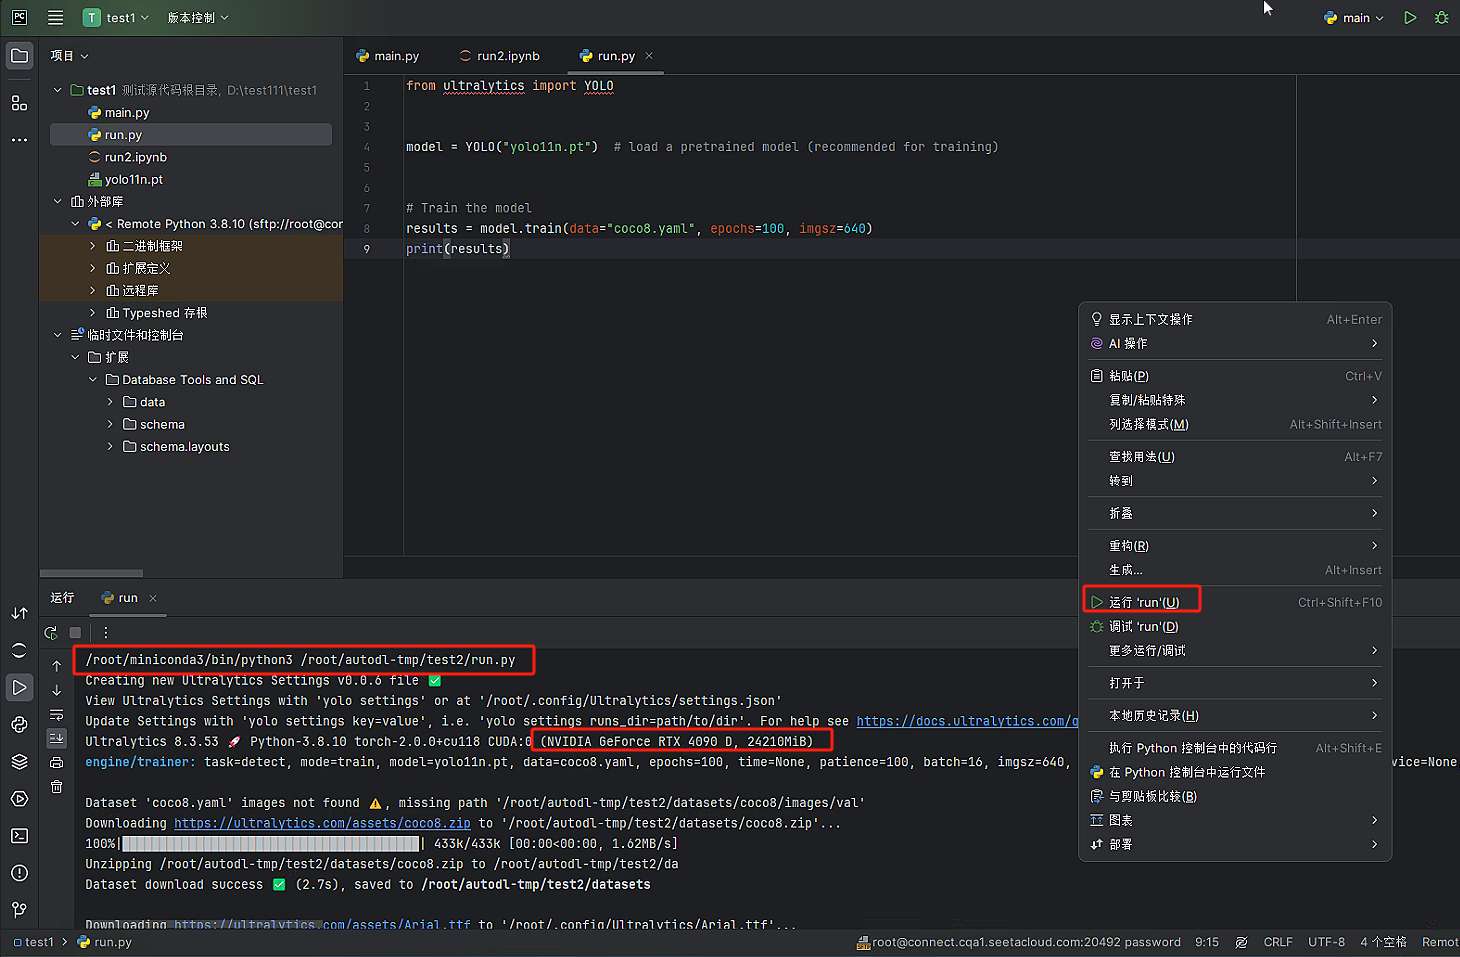Run the main configuration with play button
The width and height of the screenshot is (1460, 957).
[1410, 18]
